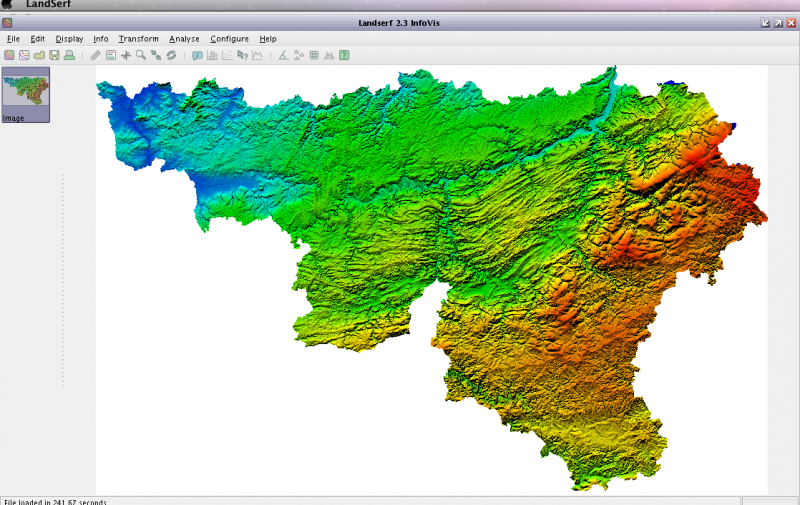Click the Open folder toolbar icon
Viewport: 800px width, 505px height.
point(39,55)
